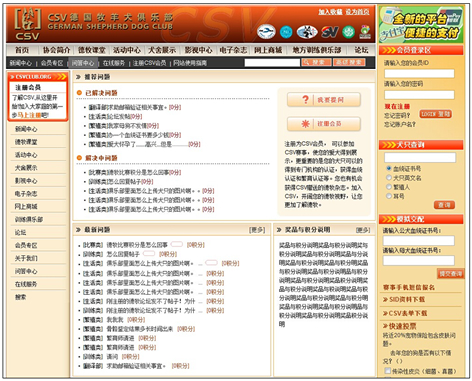Click the light blue circular partner icon

click(286, 32)
